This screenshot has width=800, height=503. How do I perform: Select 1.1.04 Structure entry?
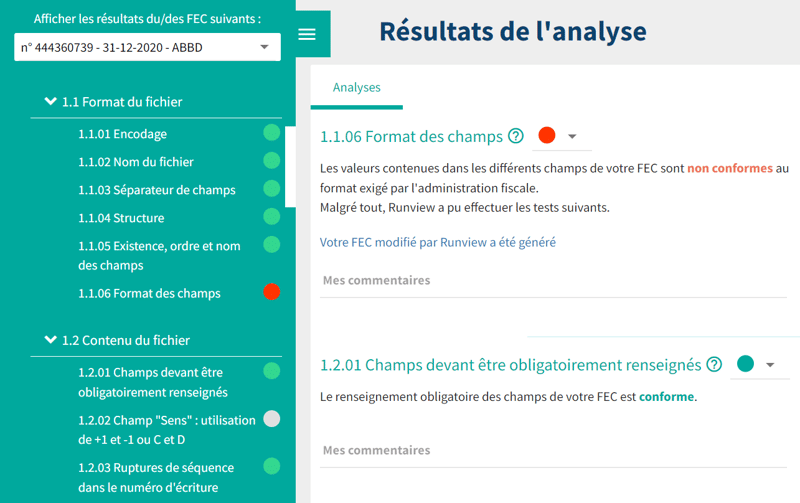(x=121, y=218)
